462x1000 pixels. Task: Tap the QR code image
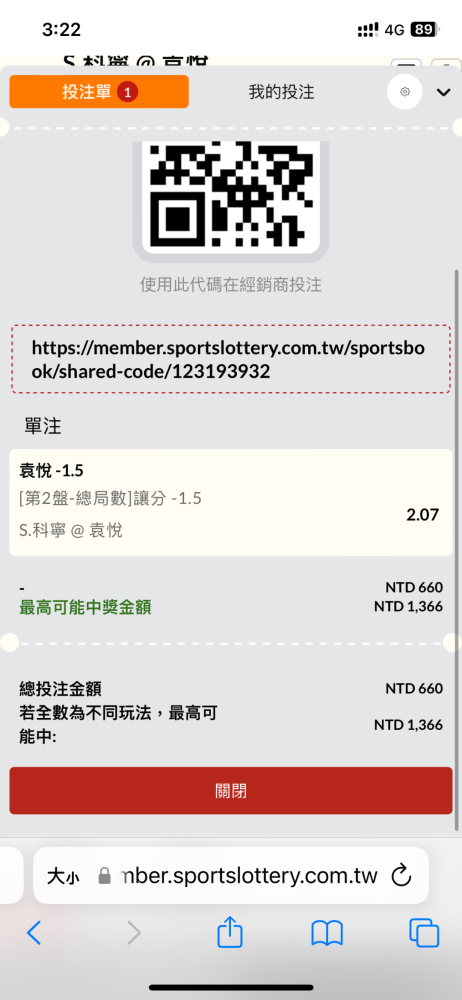pyautogui.click(x=230, y=197)
